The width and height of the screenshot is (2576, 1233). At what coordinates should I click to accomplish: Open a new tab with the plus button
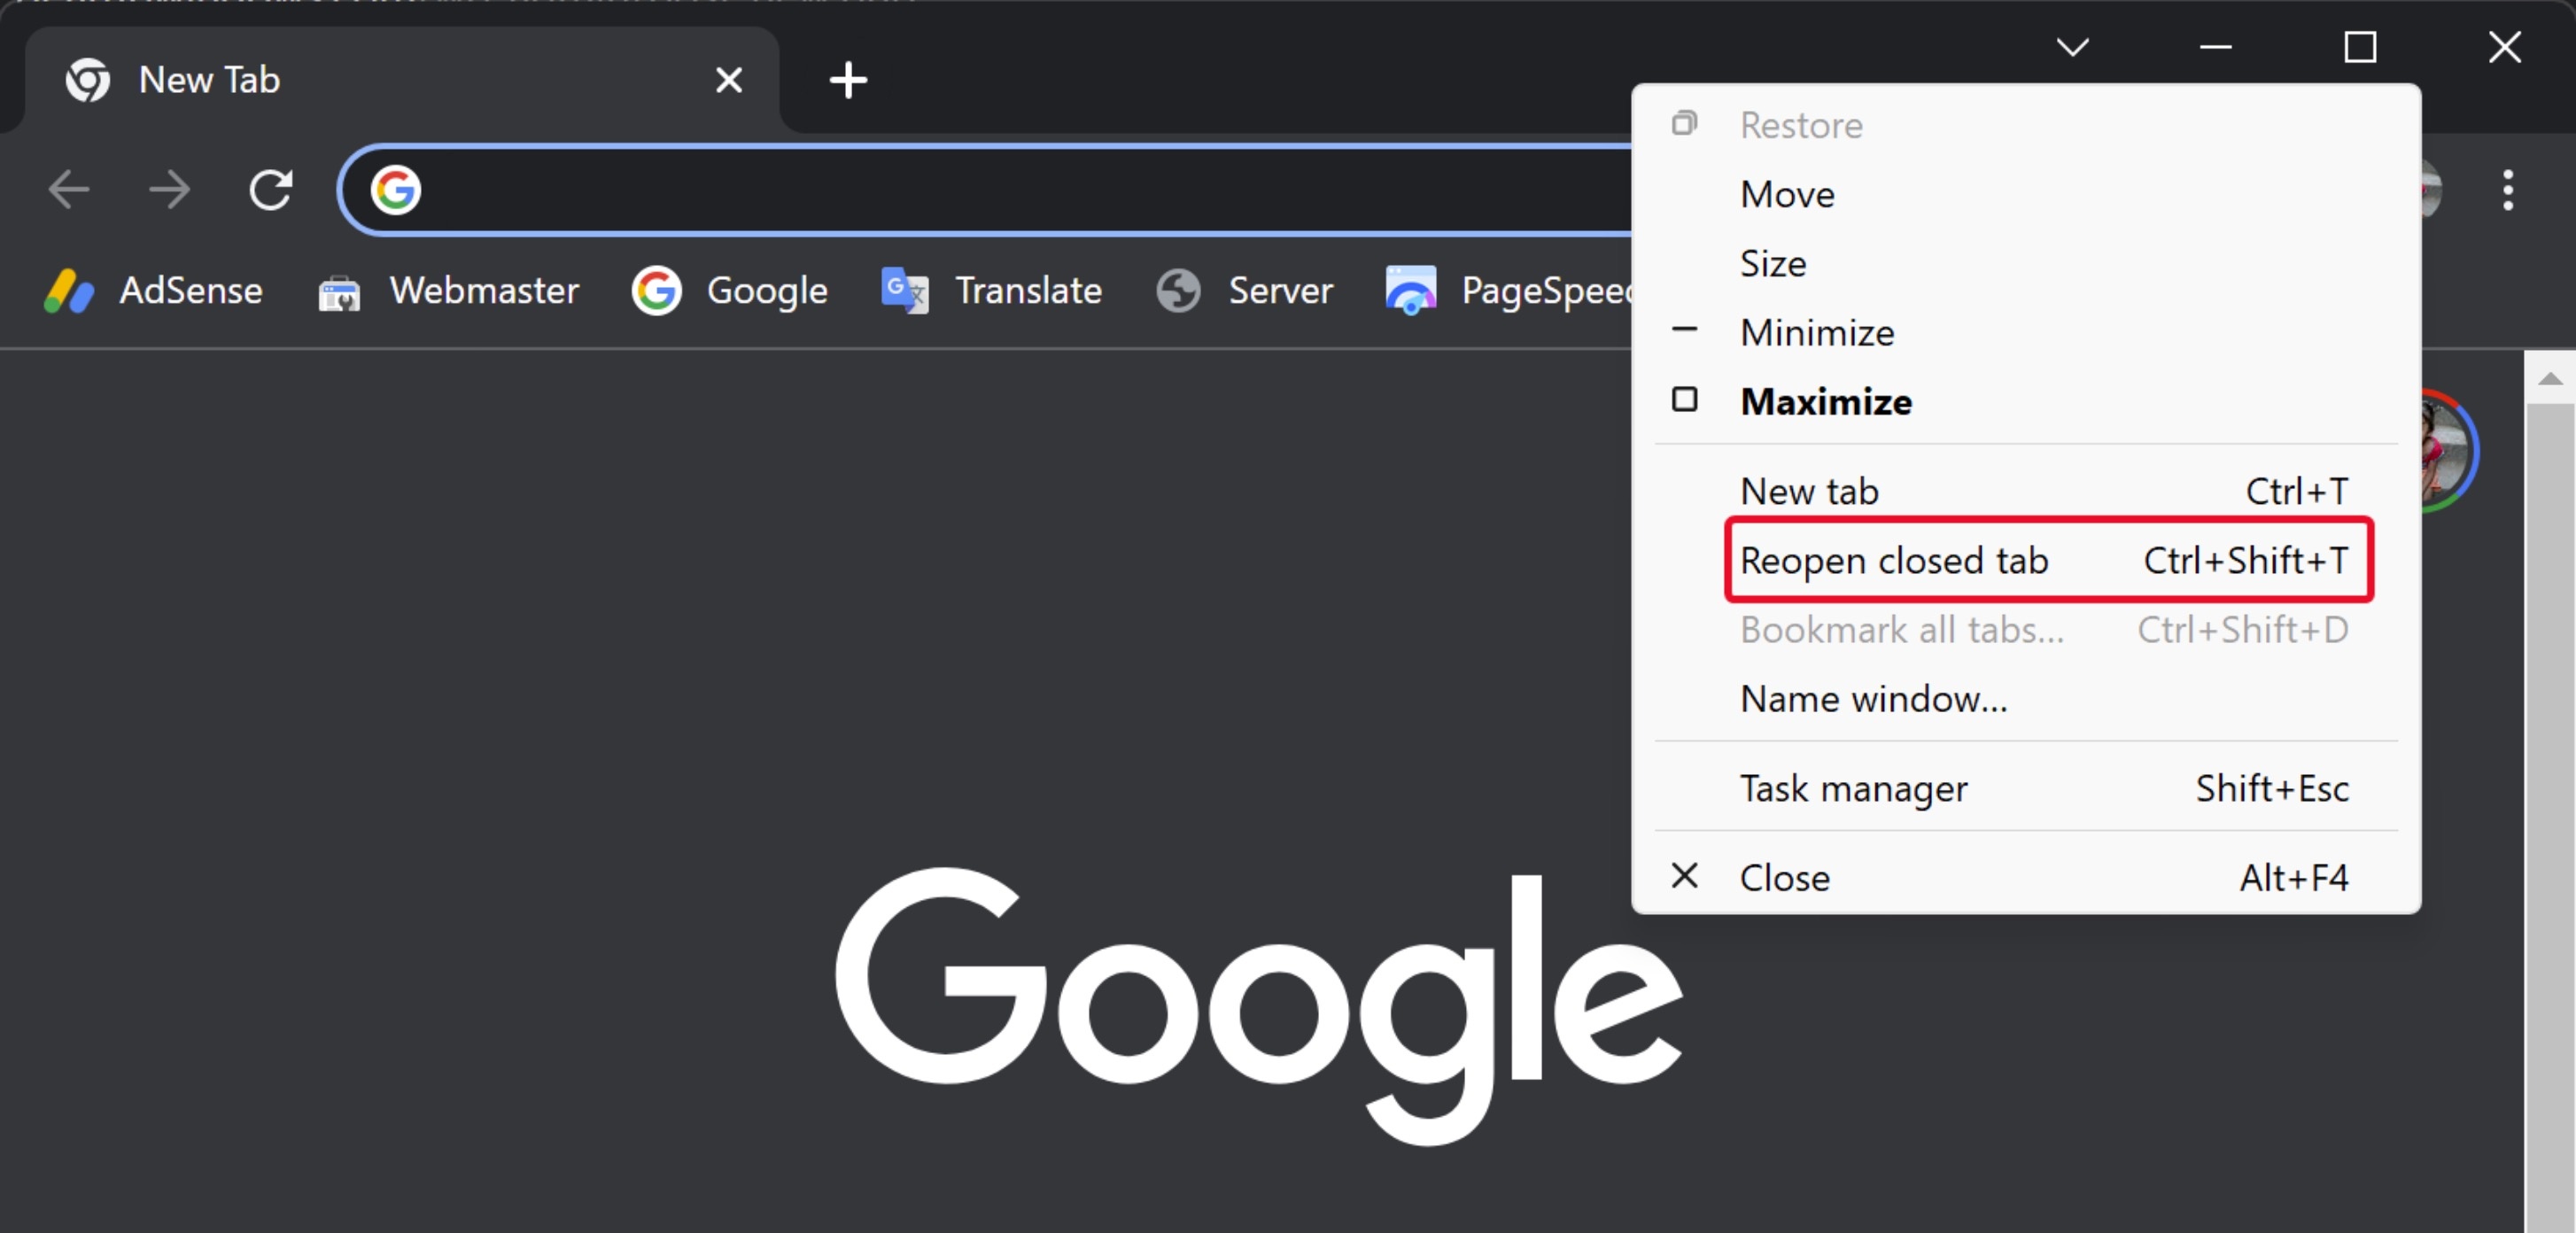click(x=847, y=80)
